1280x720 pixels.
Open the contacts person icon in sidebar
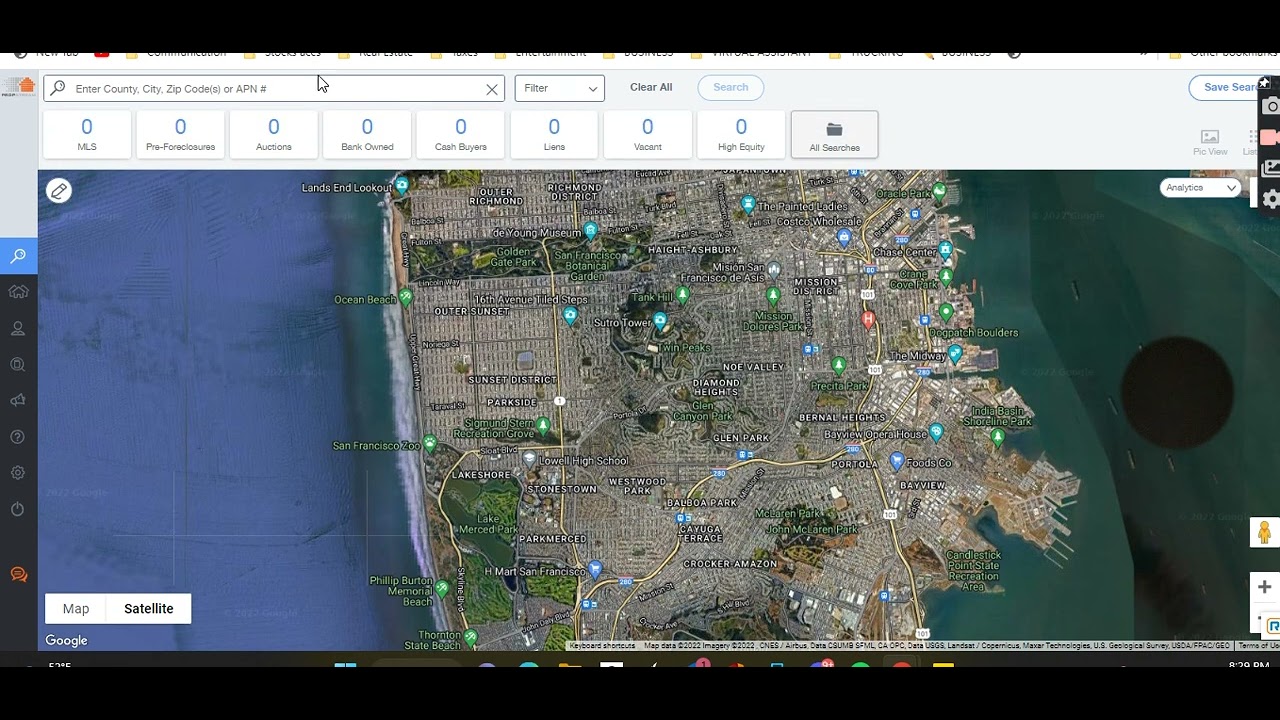tap(18, 328)
